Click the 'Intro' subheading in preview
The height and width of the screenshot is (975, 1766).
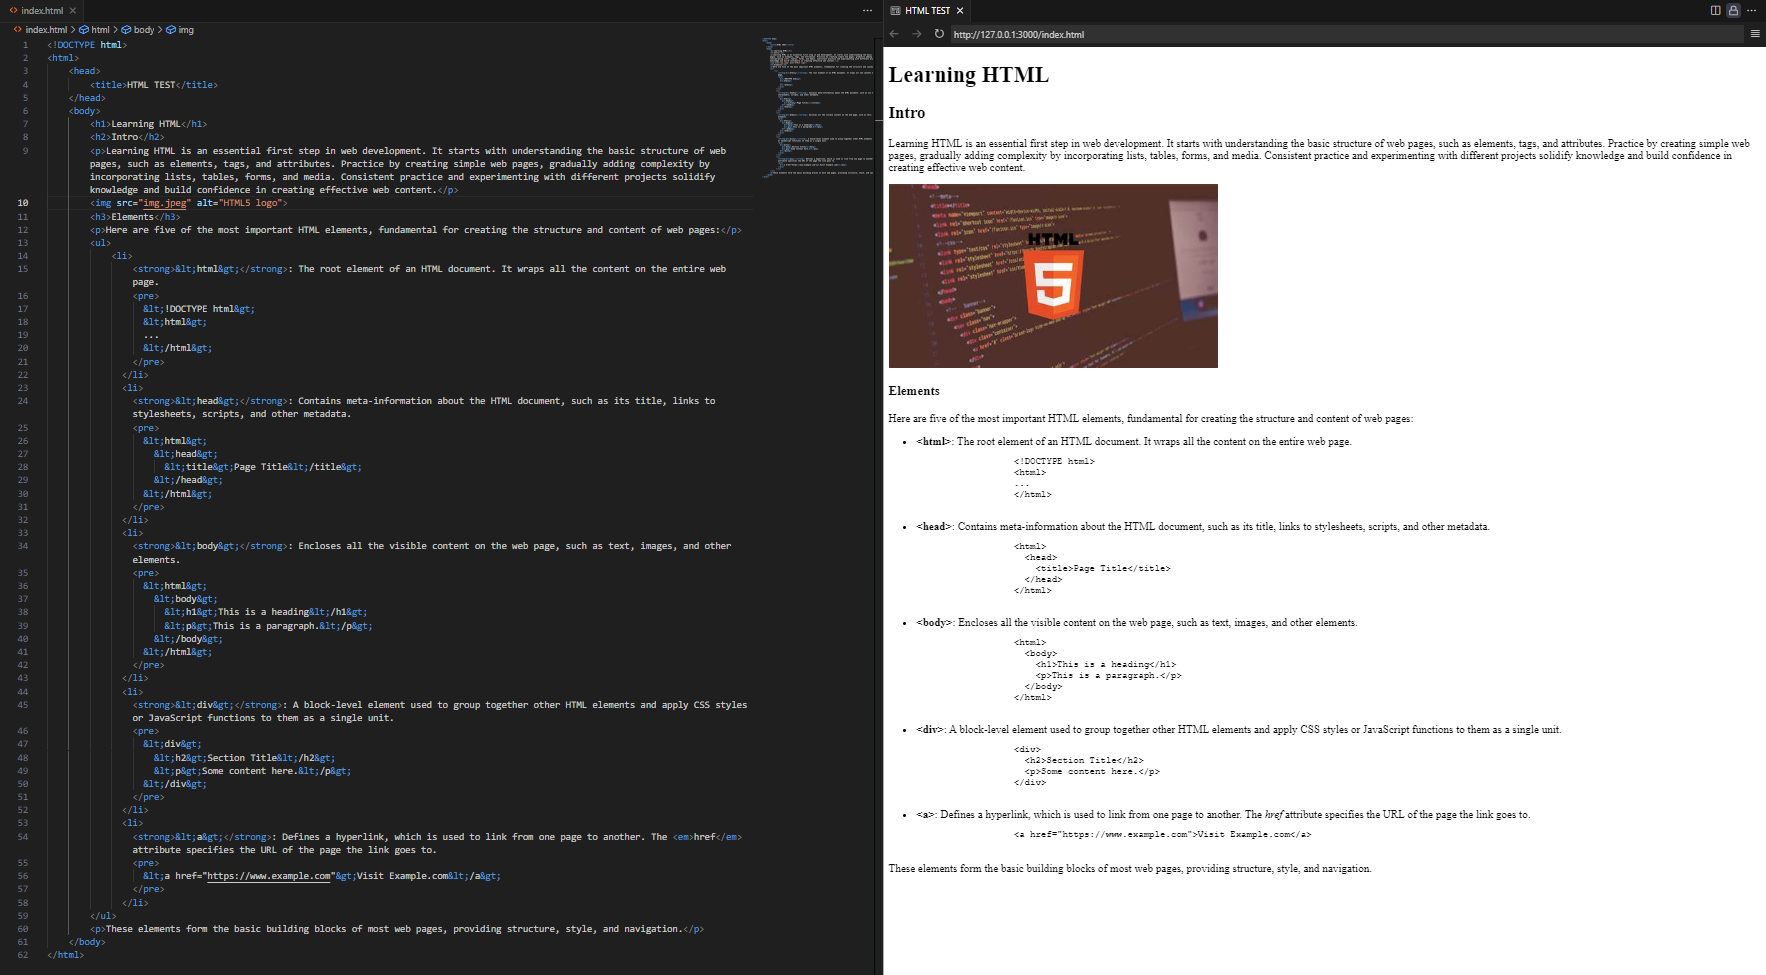coord(907,113)
